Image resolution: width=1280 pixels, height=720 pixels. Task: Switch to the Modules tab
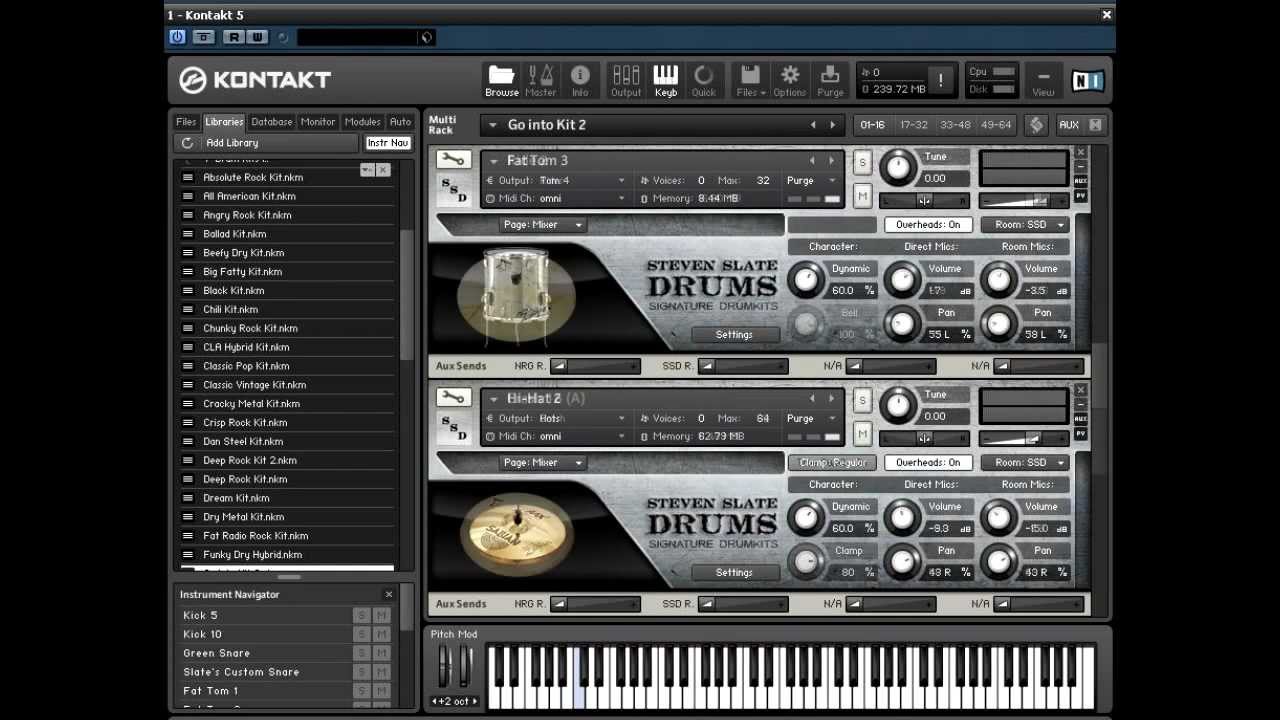362,122
